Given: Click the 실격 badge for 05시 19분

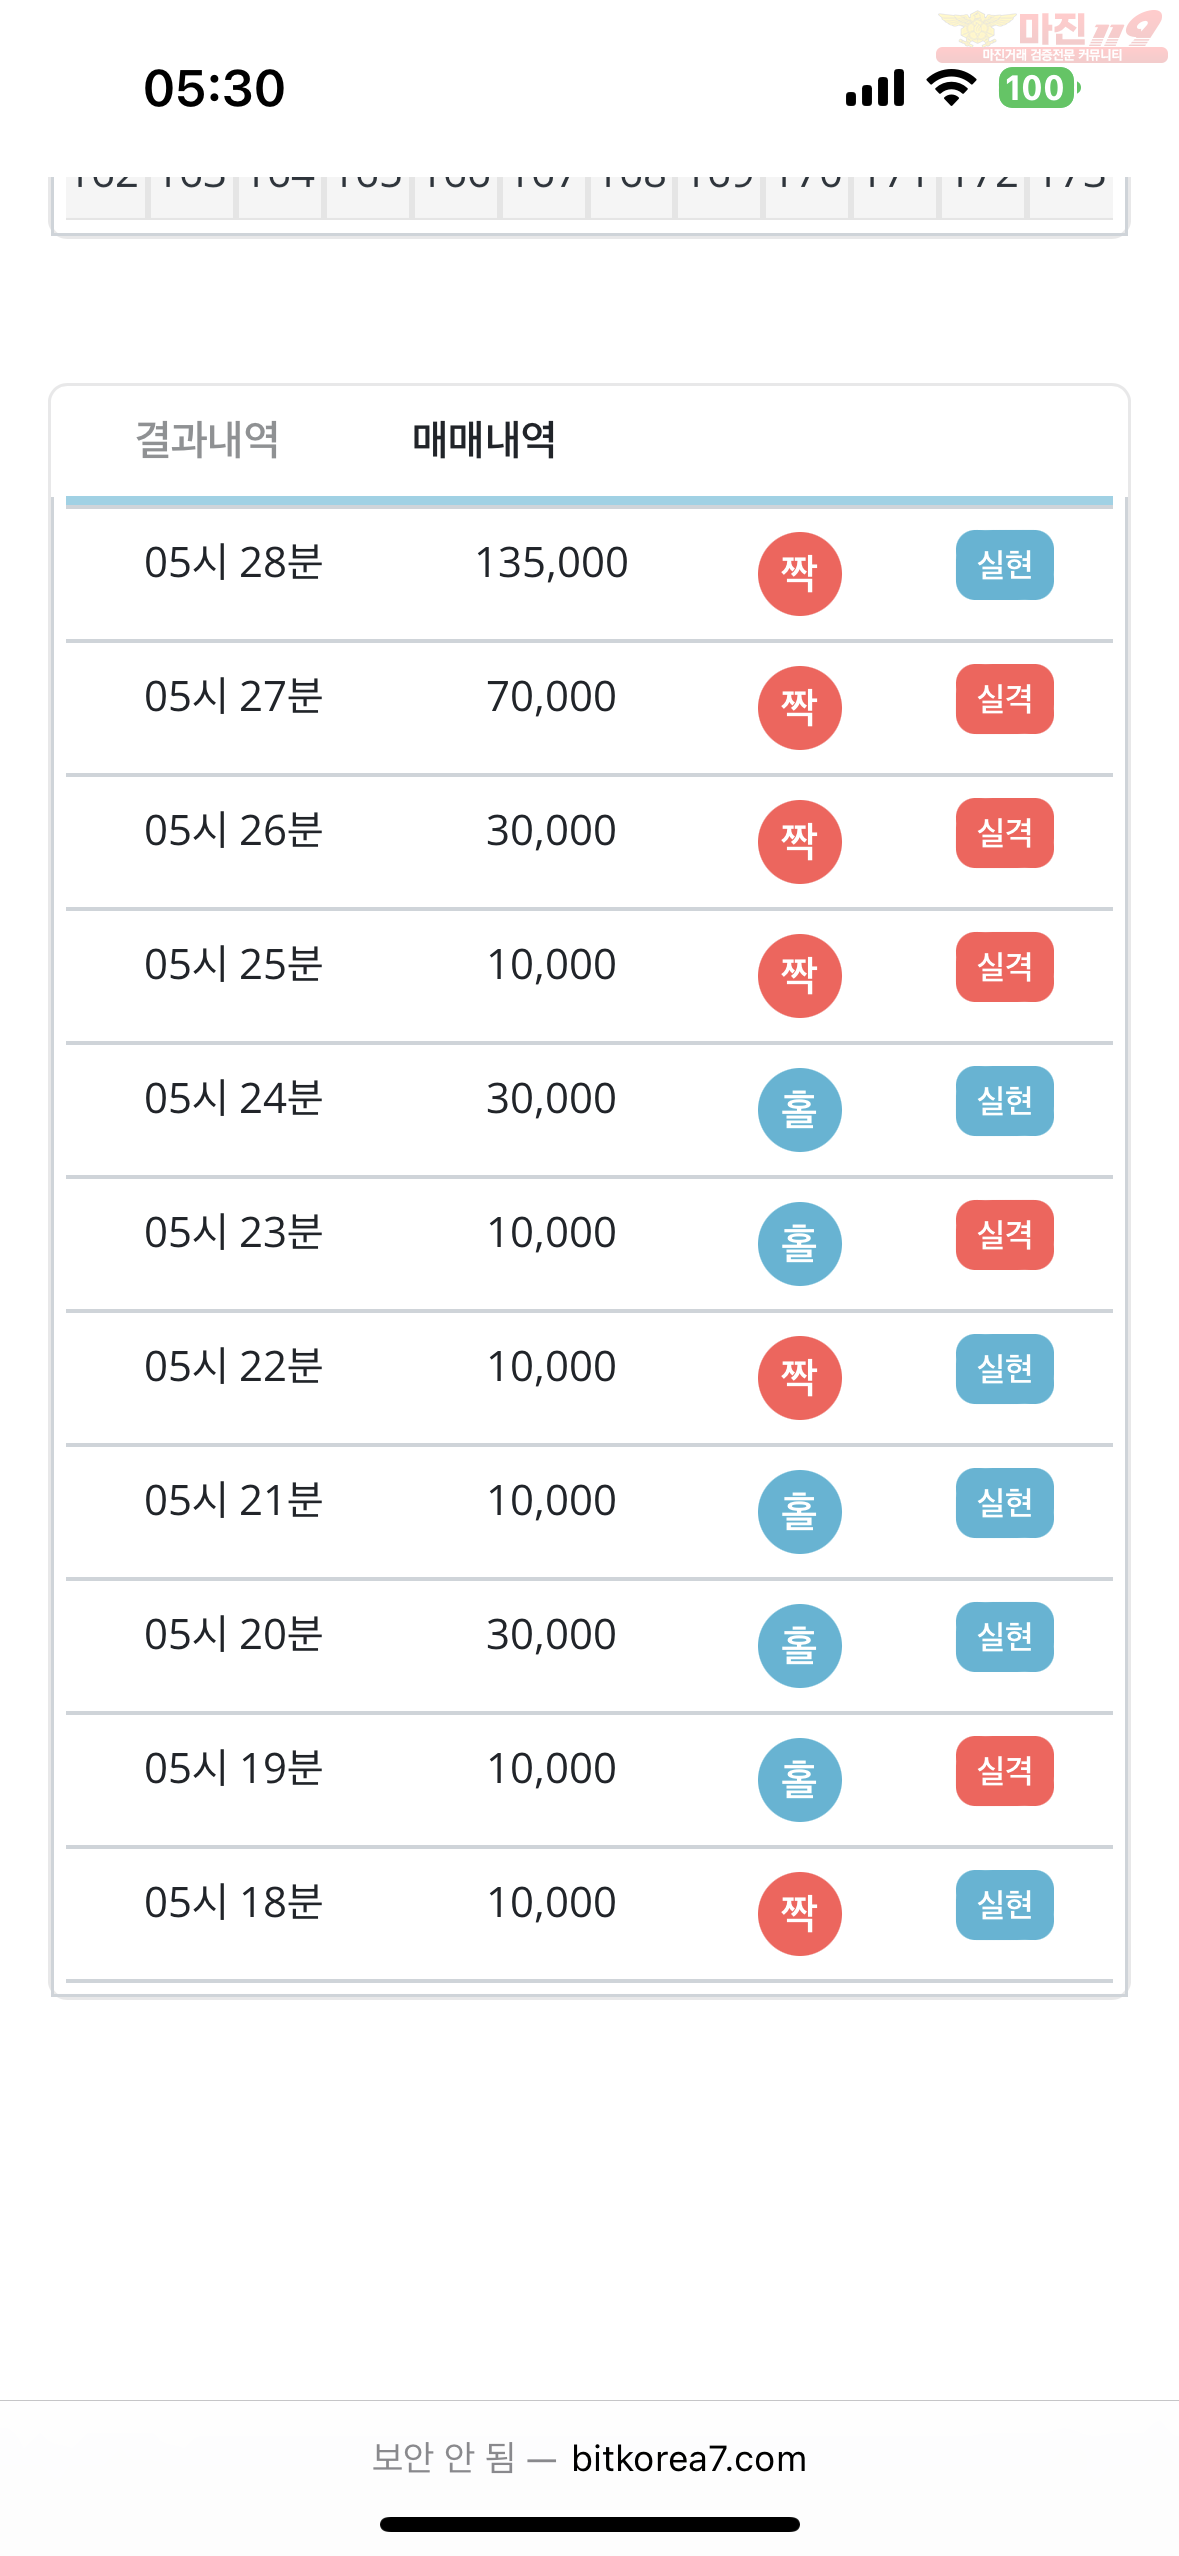Looking at the screenshot, I should (x=1004, y=1771).
